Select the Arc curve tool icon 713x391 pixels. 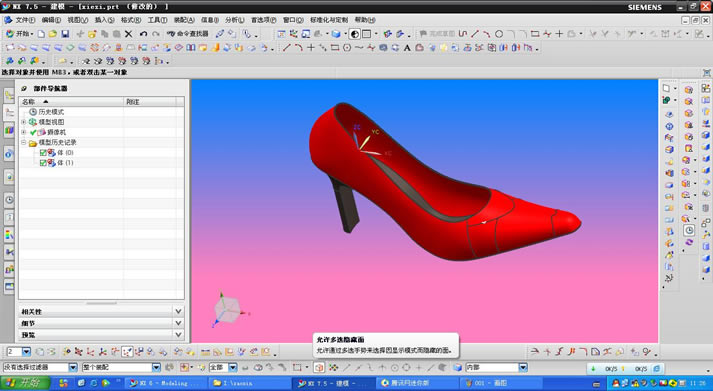click(x=298, y=47)
